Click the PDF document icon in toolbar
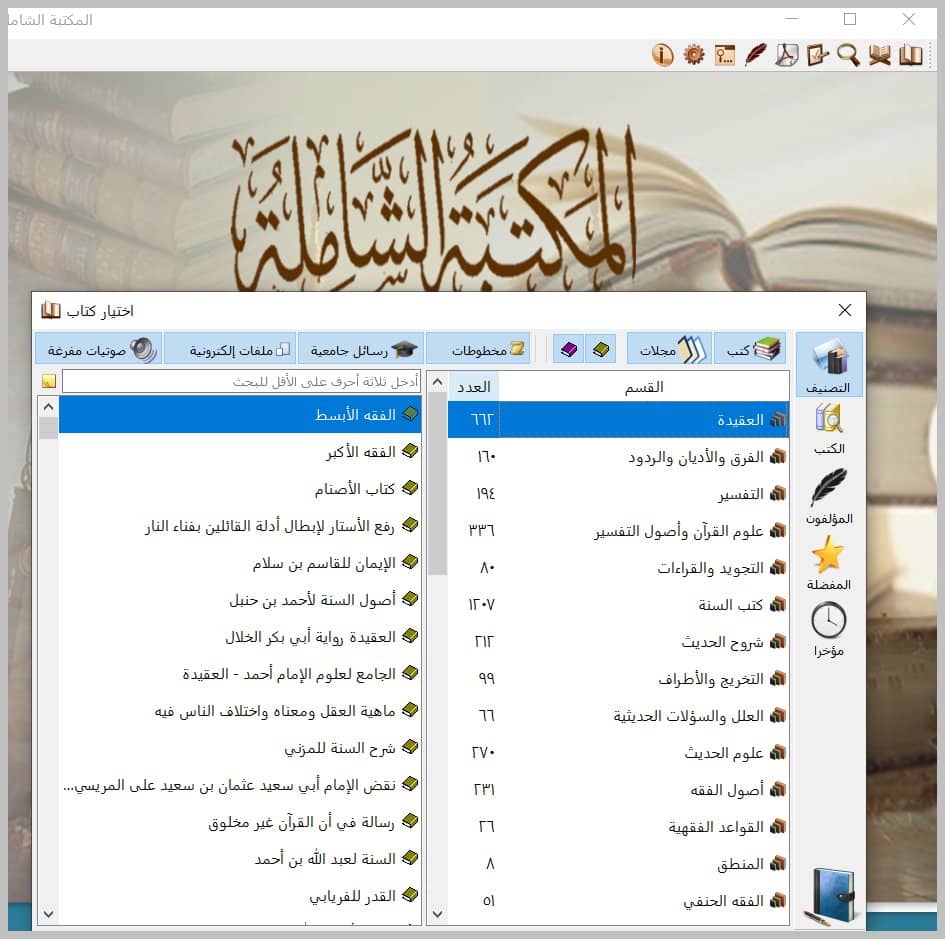The width and height of the screenshot is (945, 939). [x=786, y=55]
